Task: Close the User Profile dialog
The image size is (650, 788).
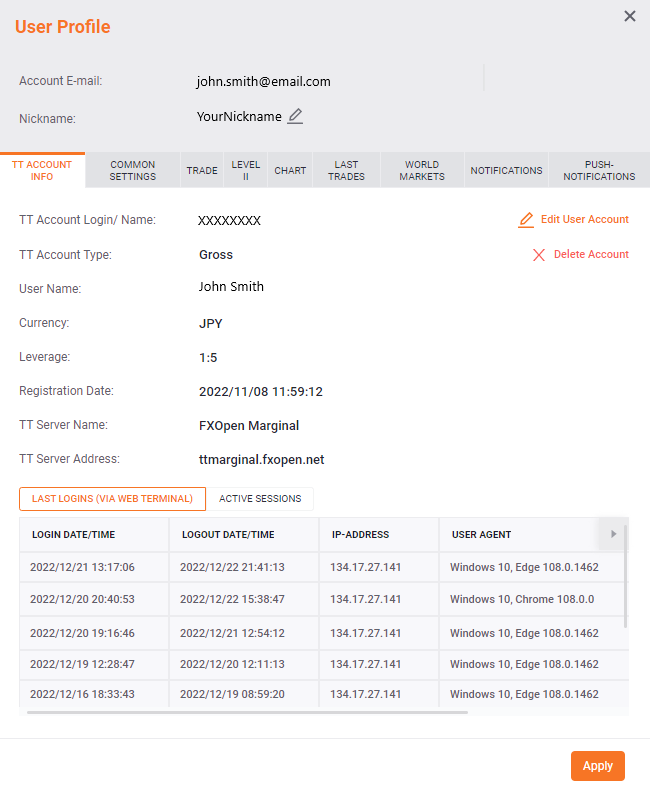Action: pos(629,16)
